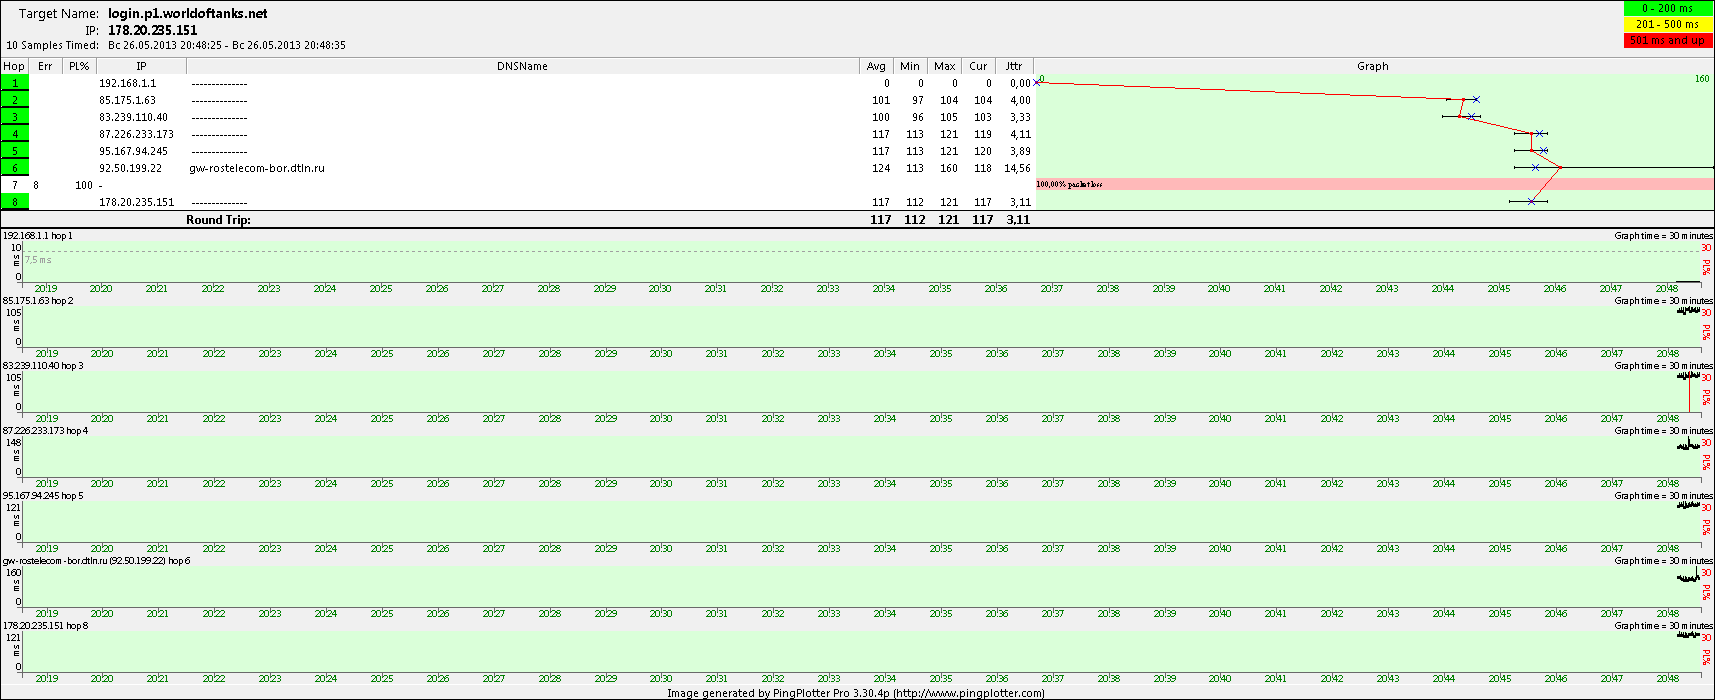Click the green 0 - 200 ms legend swatch
This screenshot has width=1715, height=700.
click(1667, 9)
